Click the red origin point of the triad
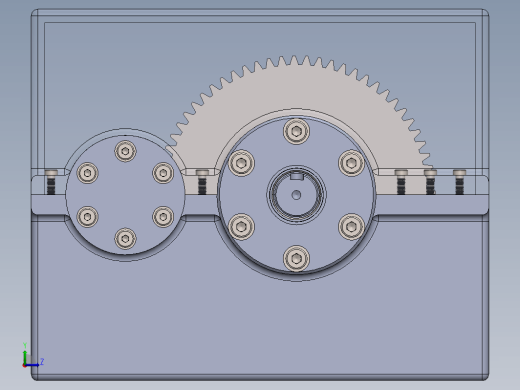Viewport: 520px width, 390px height. click(x=24, y=365)
